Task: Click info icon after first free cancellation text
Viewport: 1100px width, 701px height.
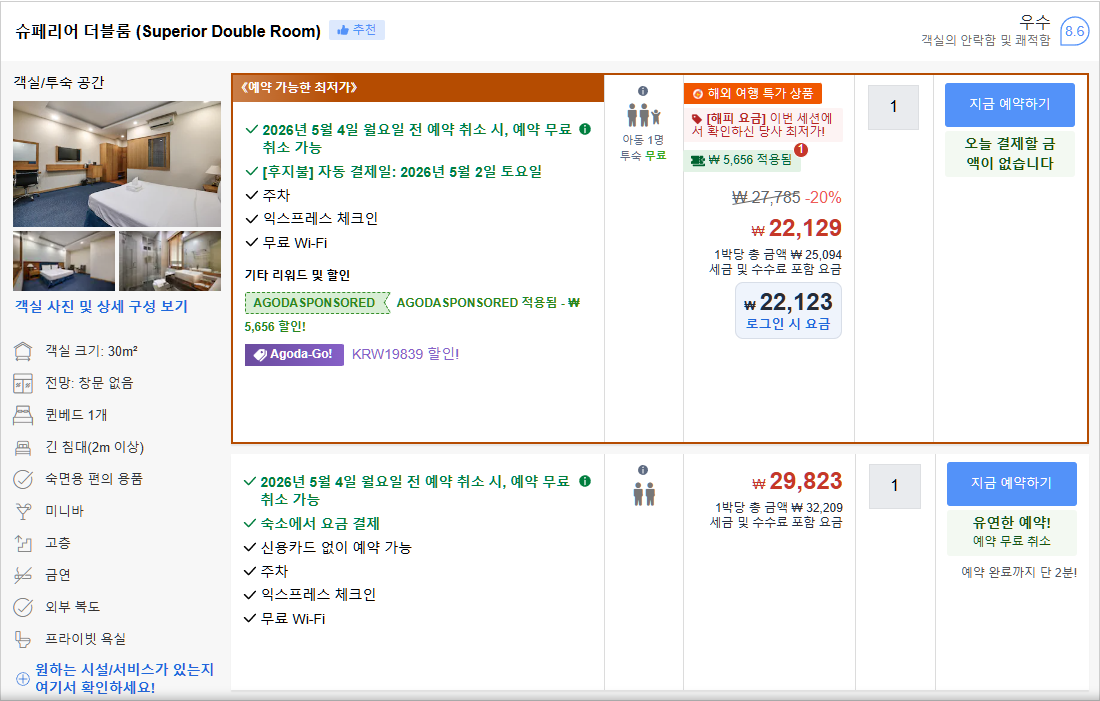Action: click(x=585, y=129)
